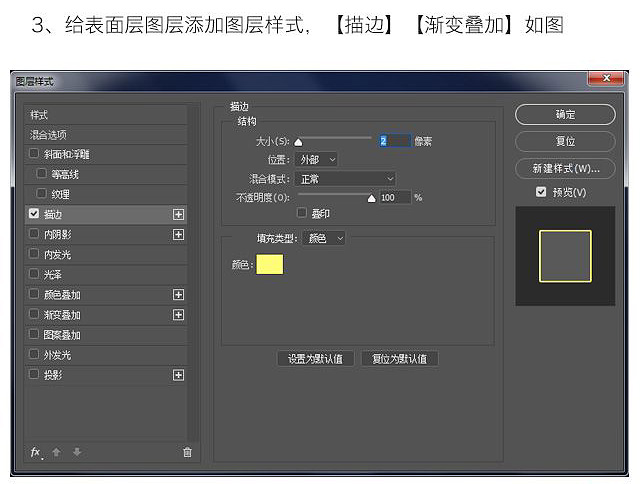Enable the 纹理 checkbox

click(x=41, y=193)
